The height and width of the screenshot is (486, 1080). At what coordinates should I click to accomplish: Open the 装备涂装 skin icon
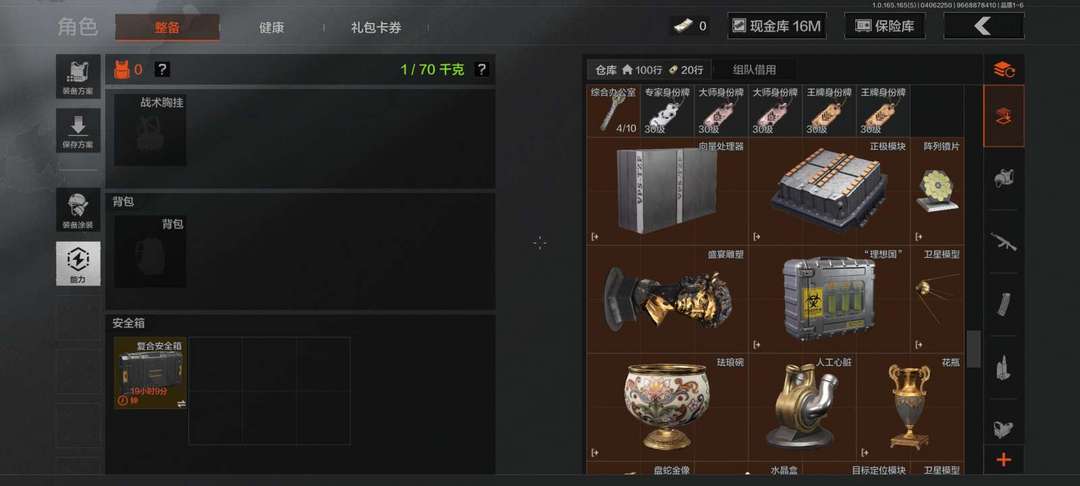(x=78, y=210)
